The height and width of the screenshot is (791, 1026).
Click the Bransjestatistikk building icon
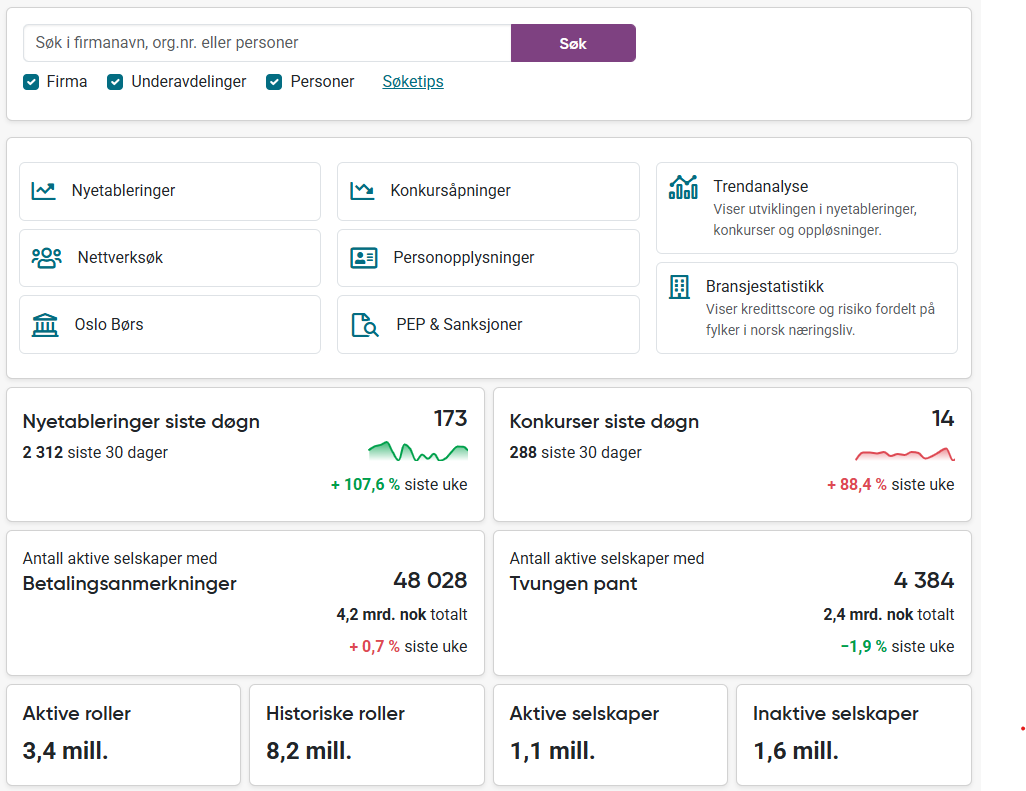tap(680, 286)
